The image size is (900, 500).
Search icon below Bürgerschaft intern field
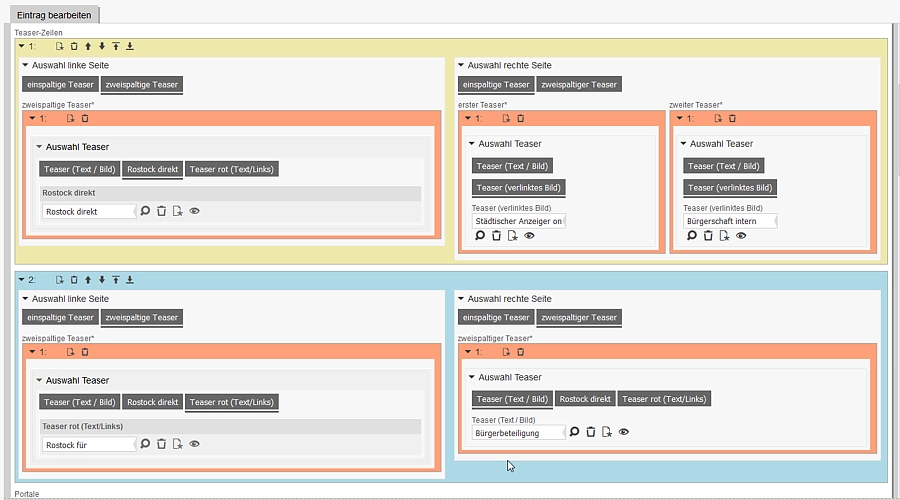[x=692, y=235]
